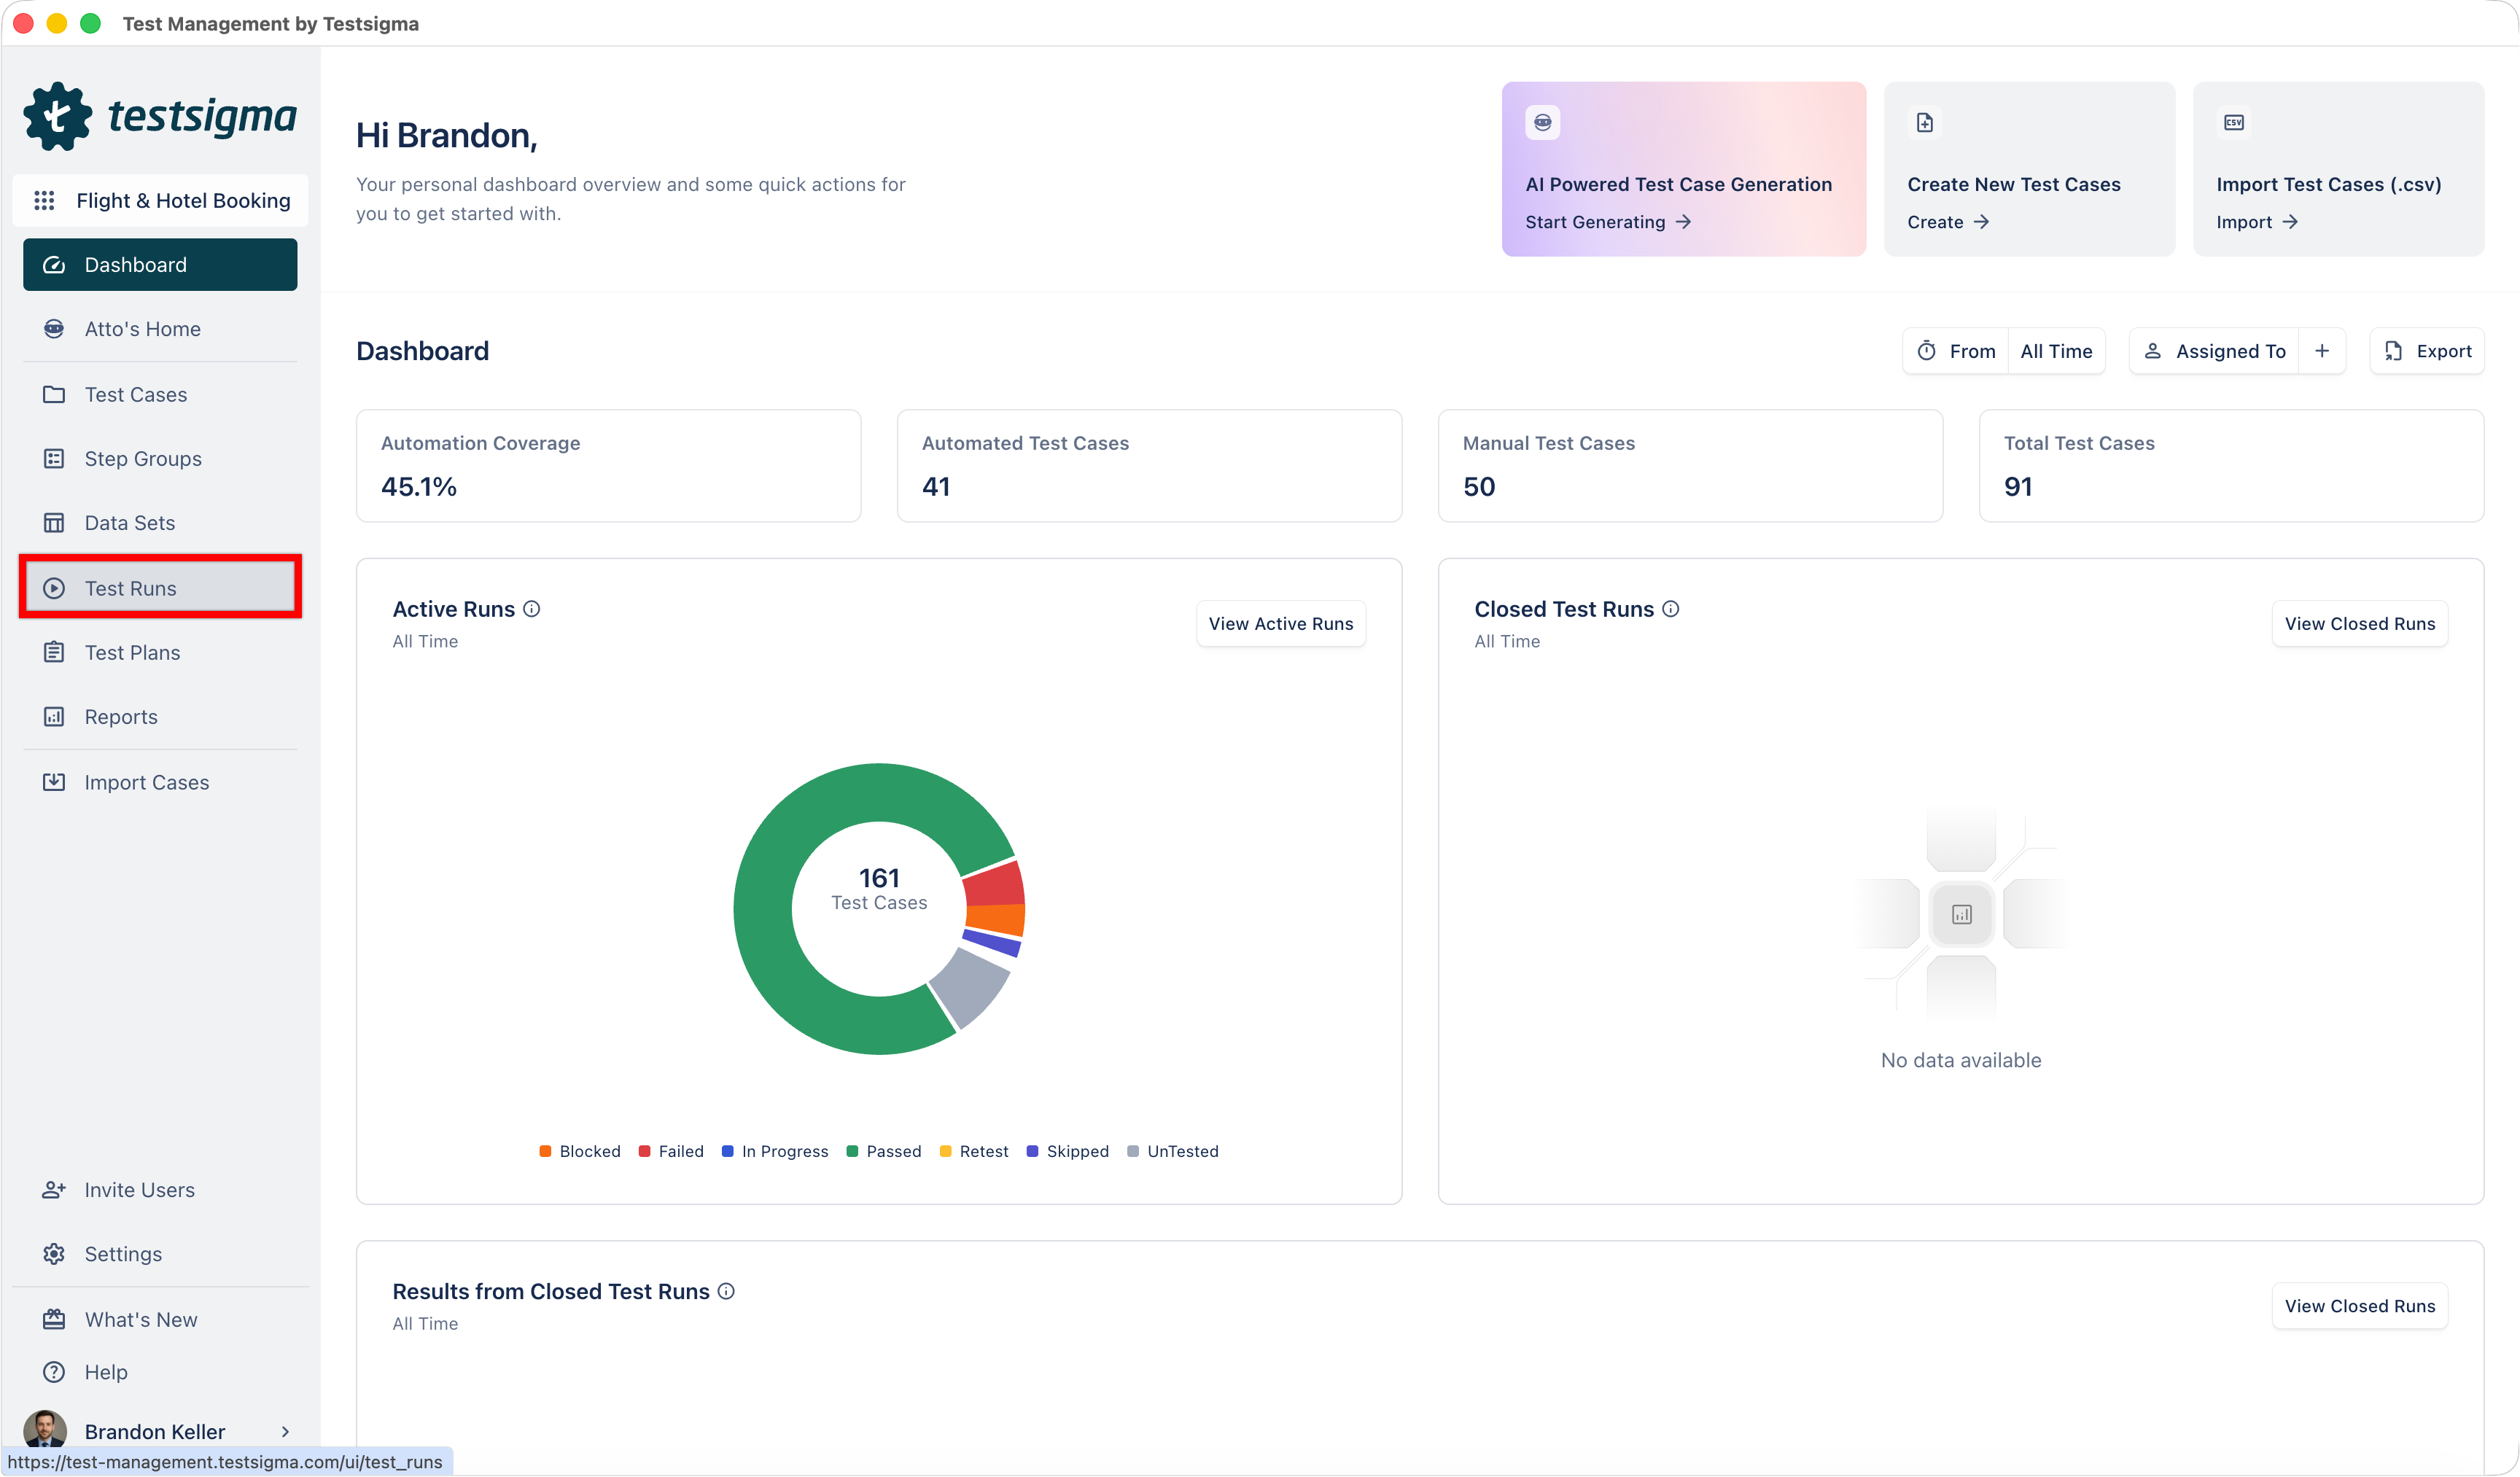Click the info icon beside Active Runs

coord(532,609)
